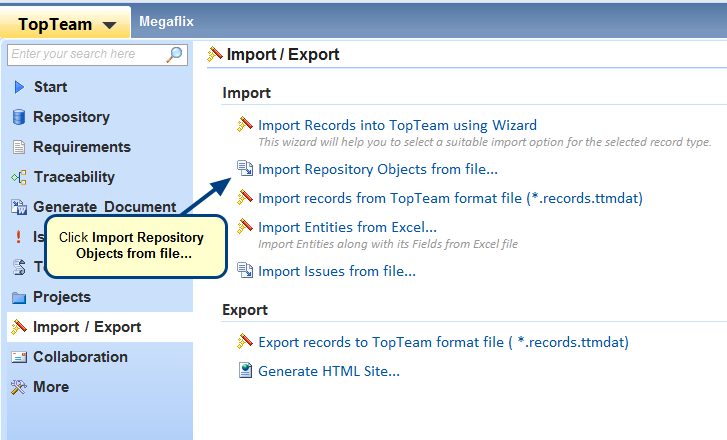
Task: Open Import Records into TopTeam using Wizard
Action: click(x=397, y=125)
